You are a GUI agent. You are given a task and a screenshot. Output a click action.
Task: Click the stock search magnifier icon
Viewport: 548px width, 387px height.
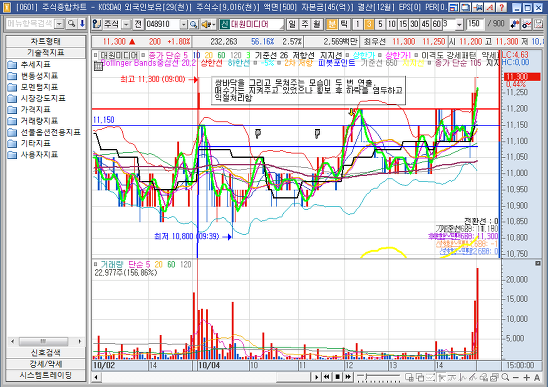click(x=193, y=24)
